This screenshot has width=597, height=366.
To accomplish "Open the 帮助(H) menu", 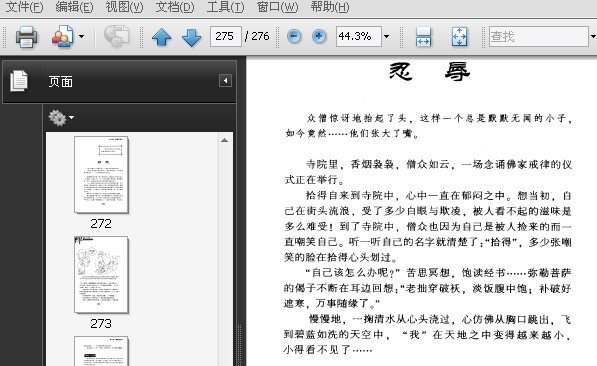I will pos(329,7).
